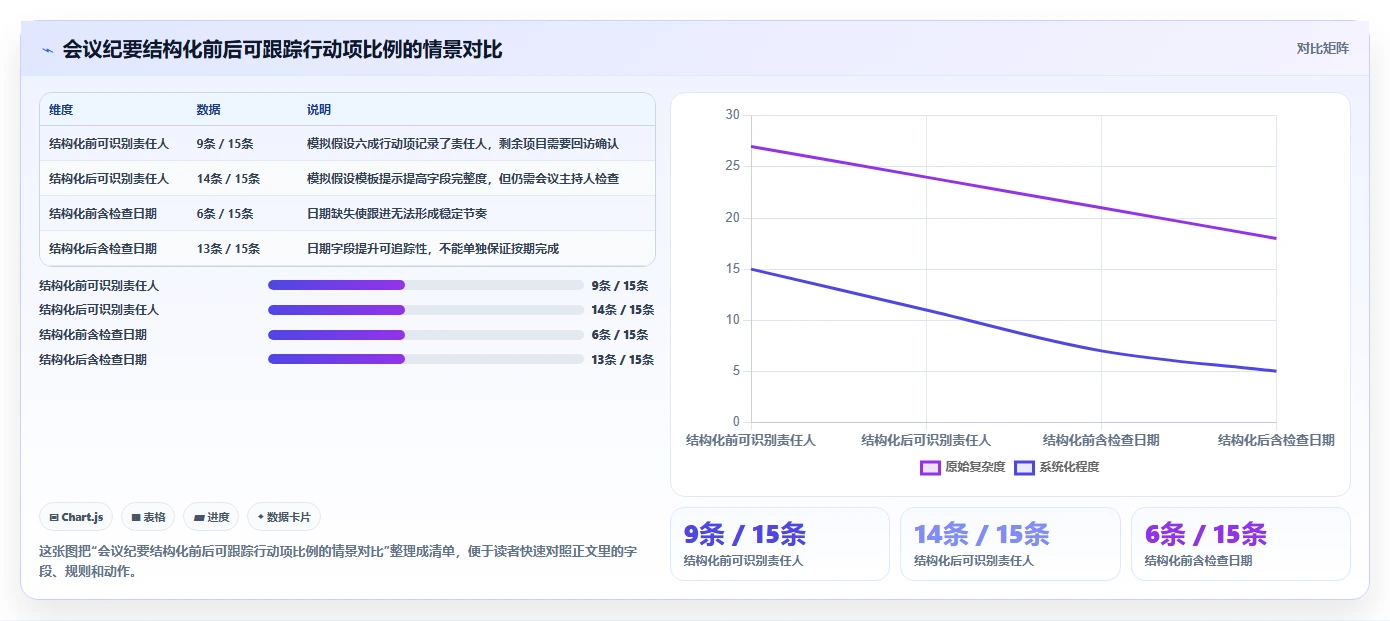Click table cell 结构化前可识别责任人
Screen dimensions: 1390x621
(x=109, y=144)
